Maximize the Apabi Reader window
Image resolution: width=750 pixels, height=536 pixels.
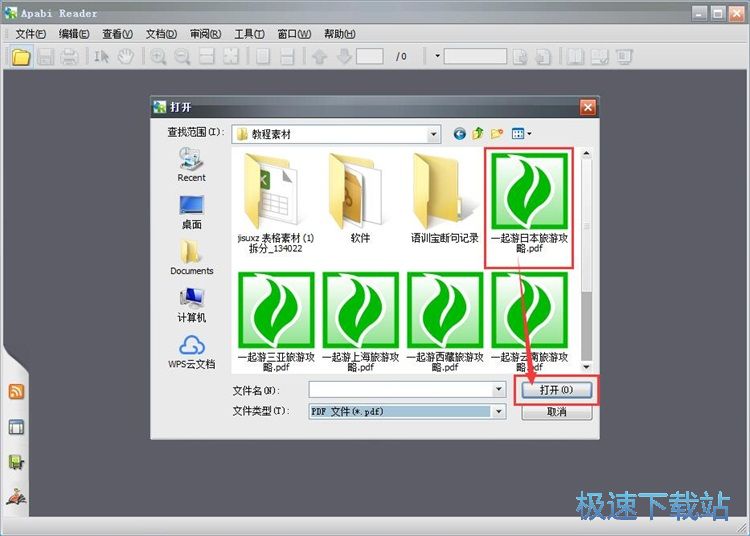coord(718,13)
